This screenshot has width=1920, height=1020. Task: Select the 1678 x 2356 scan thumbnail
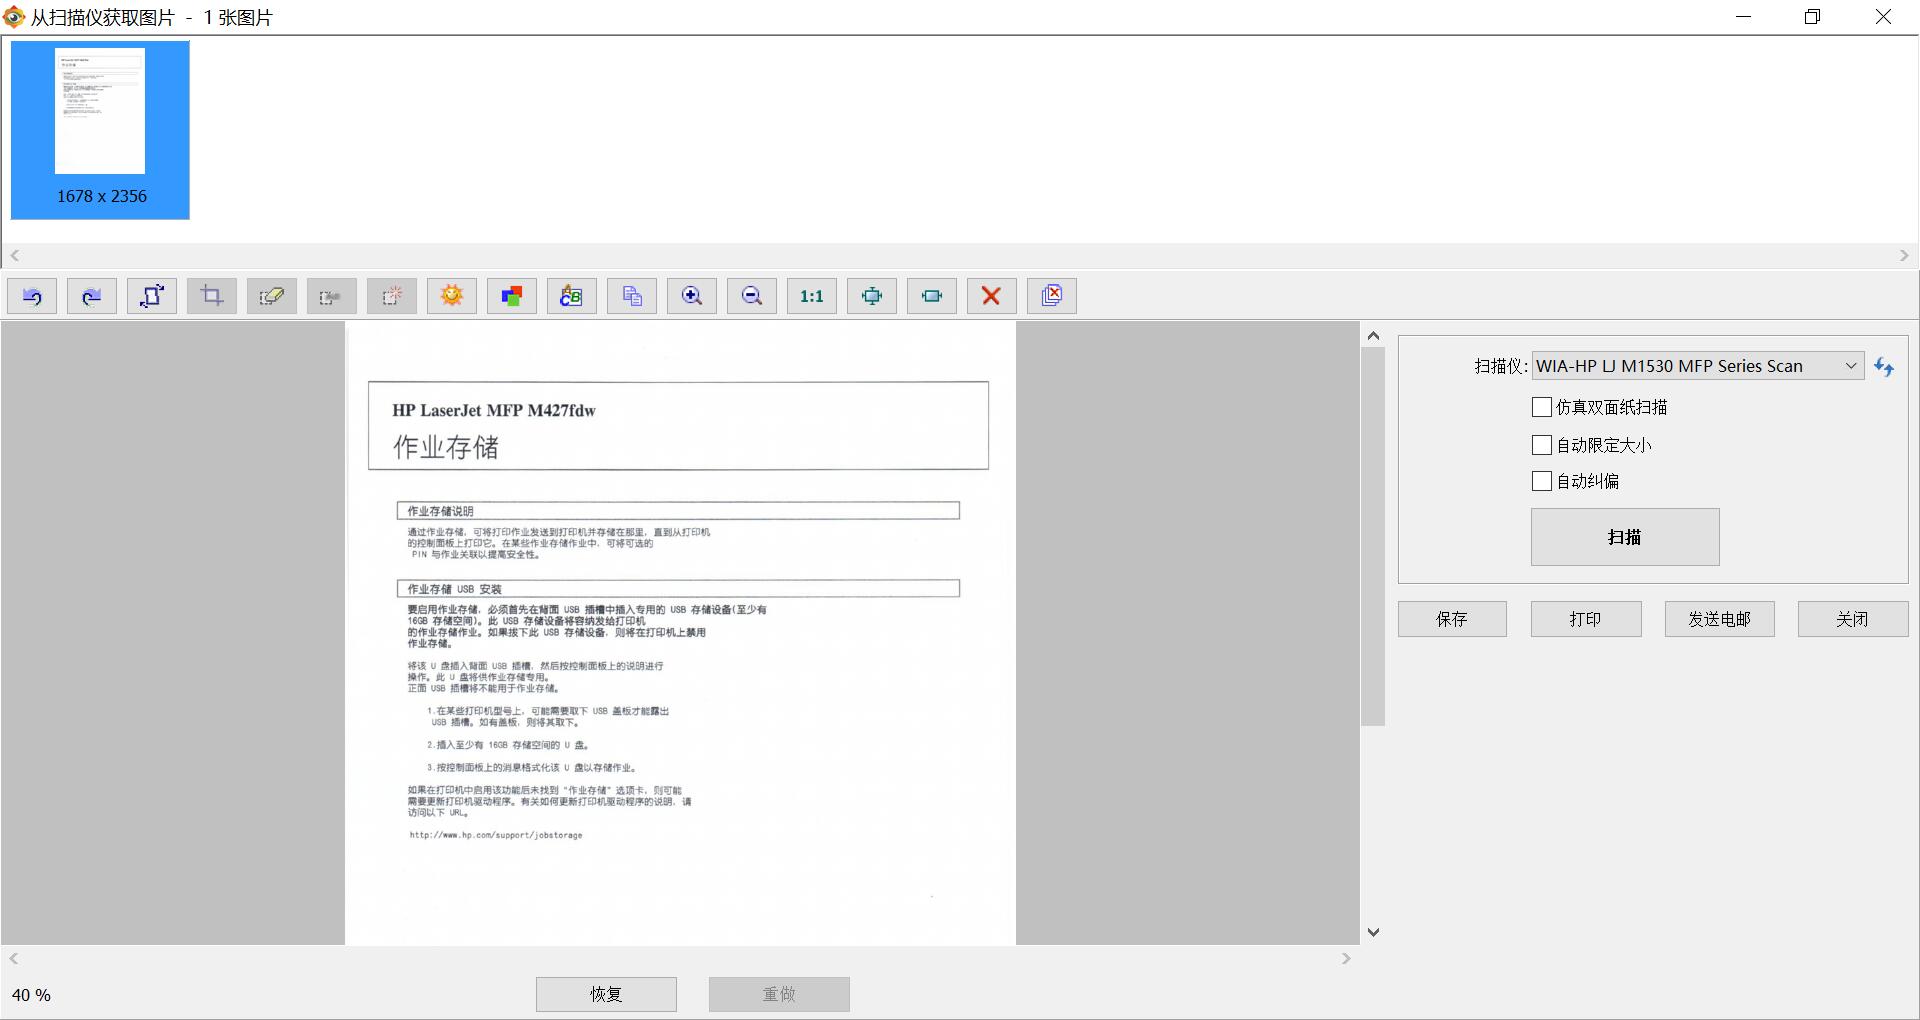[x=100, y=130]
